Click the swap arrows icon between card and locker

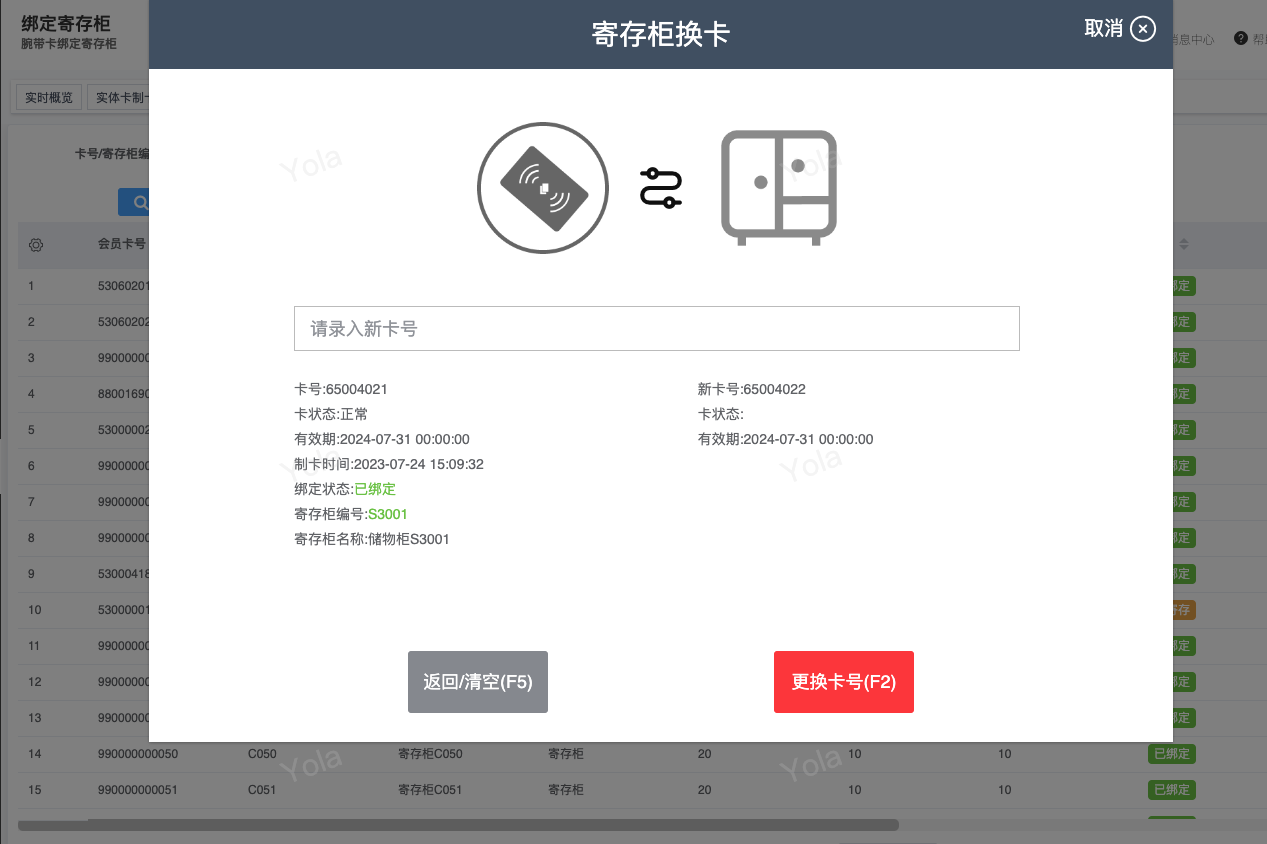point(661,188)
